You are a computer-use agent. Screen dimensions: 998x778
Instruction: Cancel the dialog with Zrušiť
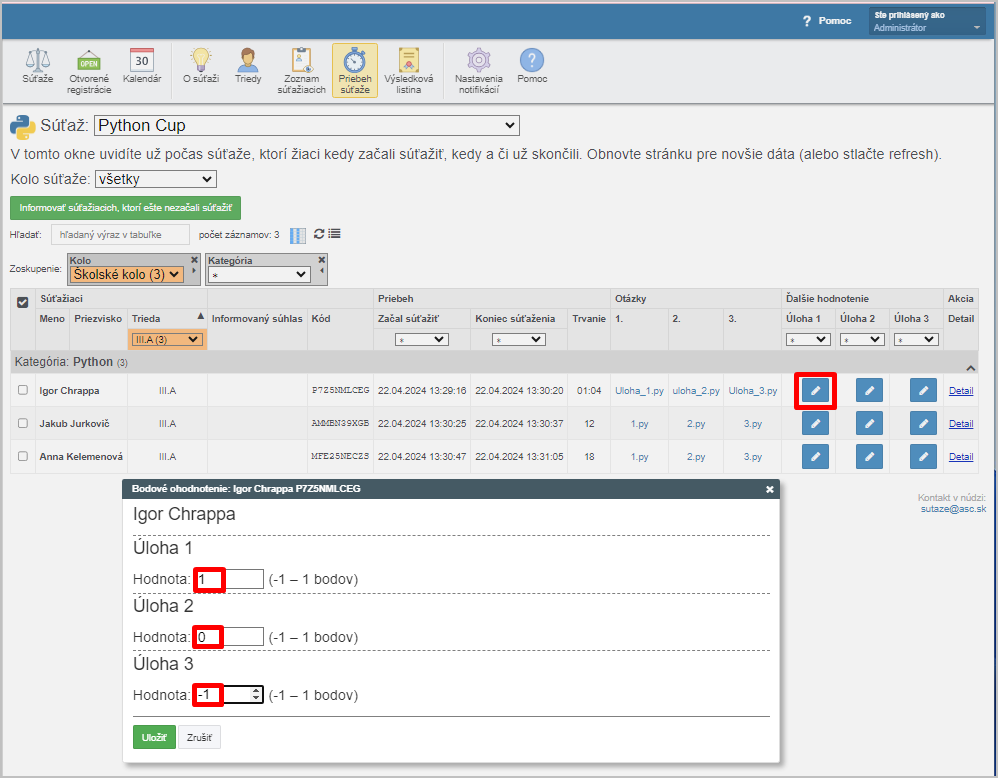pyautogui.click(x=199, y=737)
